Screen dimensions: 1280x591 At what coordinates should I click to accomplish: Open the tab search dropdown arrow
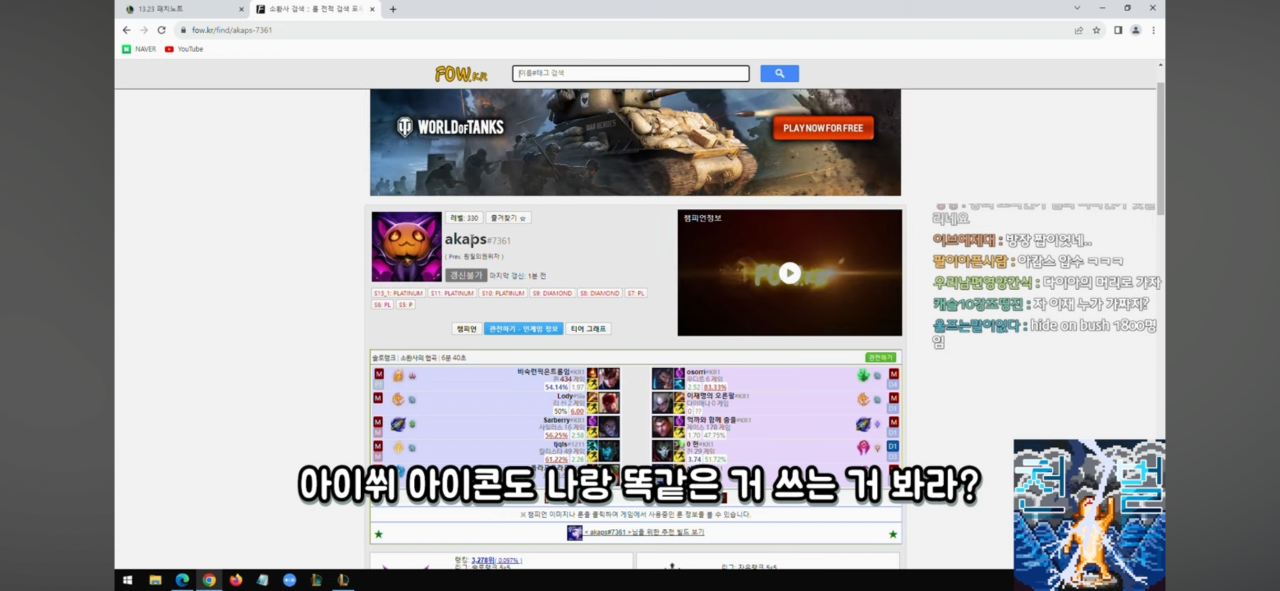1077,8
